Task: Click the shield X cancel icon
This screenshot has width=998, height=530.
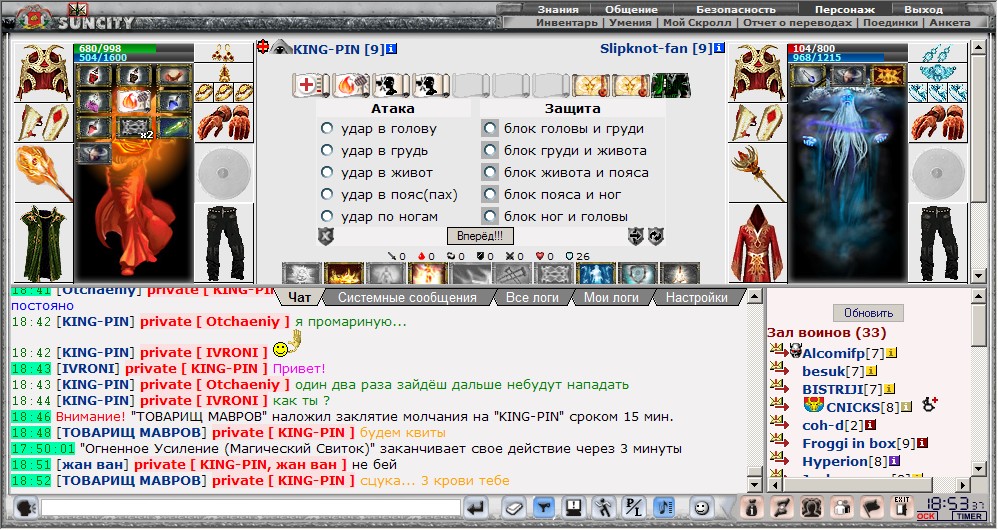Action: tap(325, 237)
